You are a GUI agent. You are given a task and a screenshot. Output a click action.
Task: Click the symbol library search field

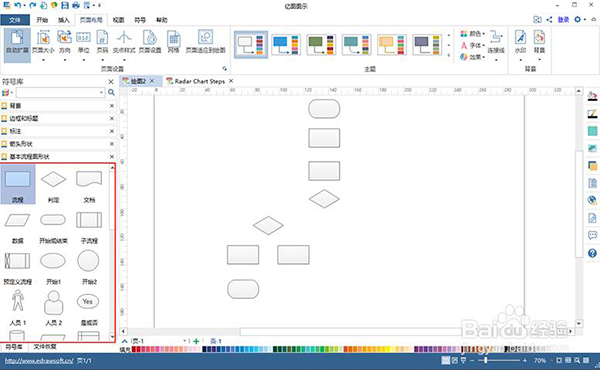(60, 93)
